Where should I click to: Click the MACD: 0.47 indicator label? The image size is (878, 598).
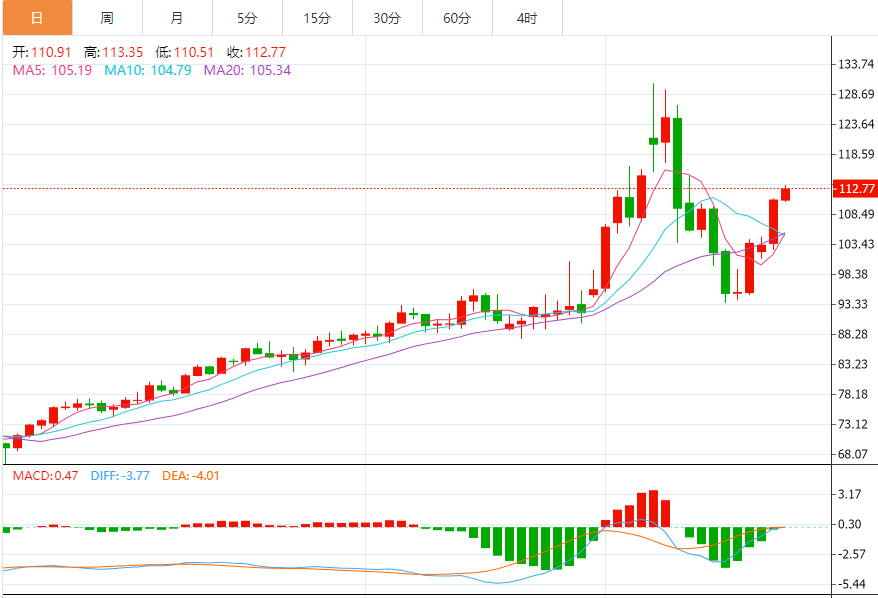[x=45, y=475]
